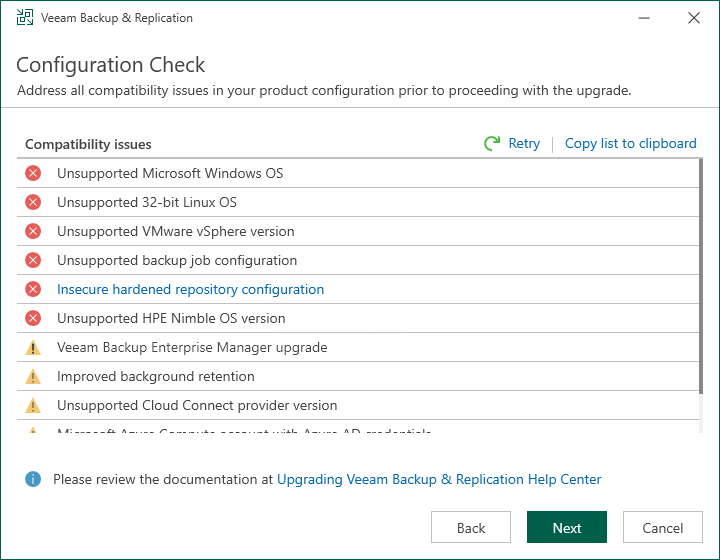Click error icon beside Unsupported HPE Nimble OS version
This screenshot has height=560, width=720.
click(33, 318)
